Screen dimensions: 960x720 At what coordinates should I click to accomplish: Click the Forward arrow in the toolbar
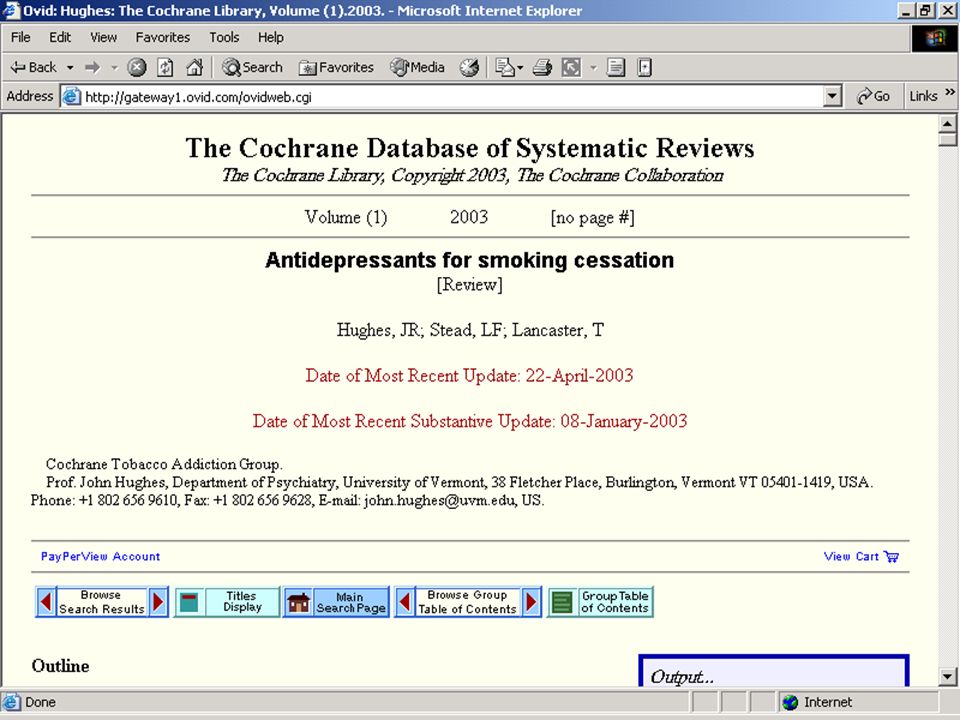click(x=92, y=67)
